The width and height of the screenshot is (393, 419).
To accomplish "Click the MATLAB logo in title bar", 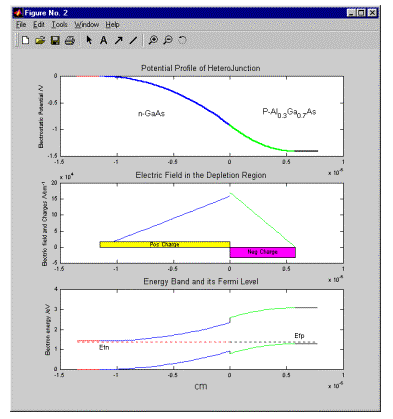I will pyautogui.click(x=18, y=13).
